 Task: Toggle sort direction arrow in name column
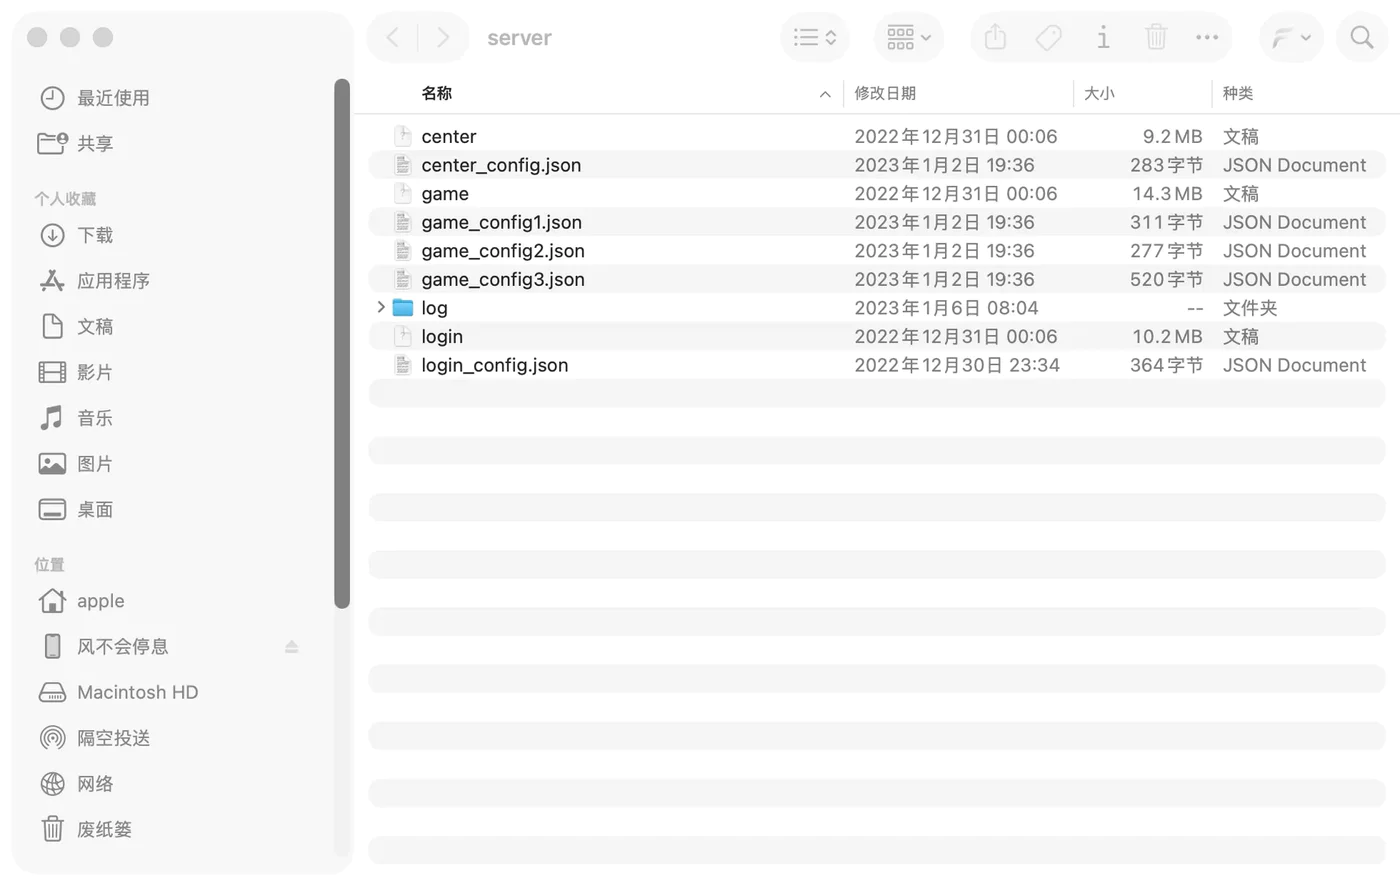pyautogui.click(x=825, y=94)
